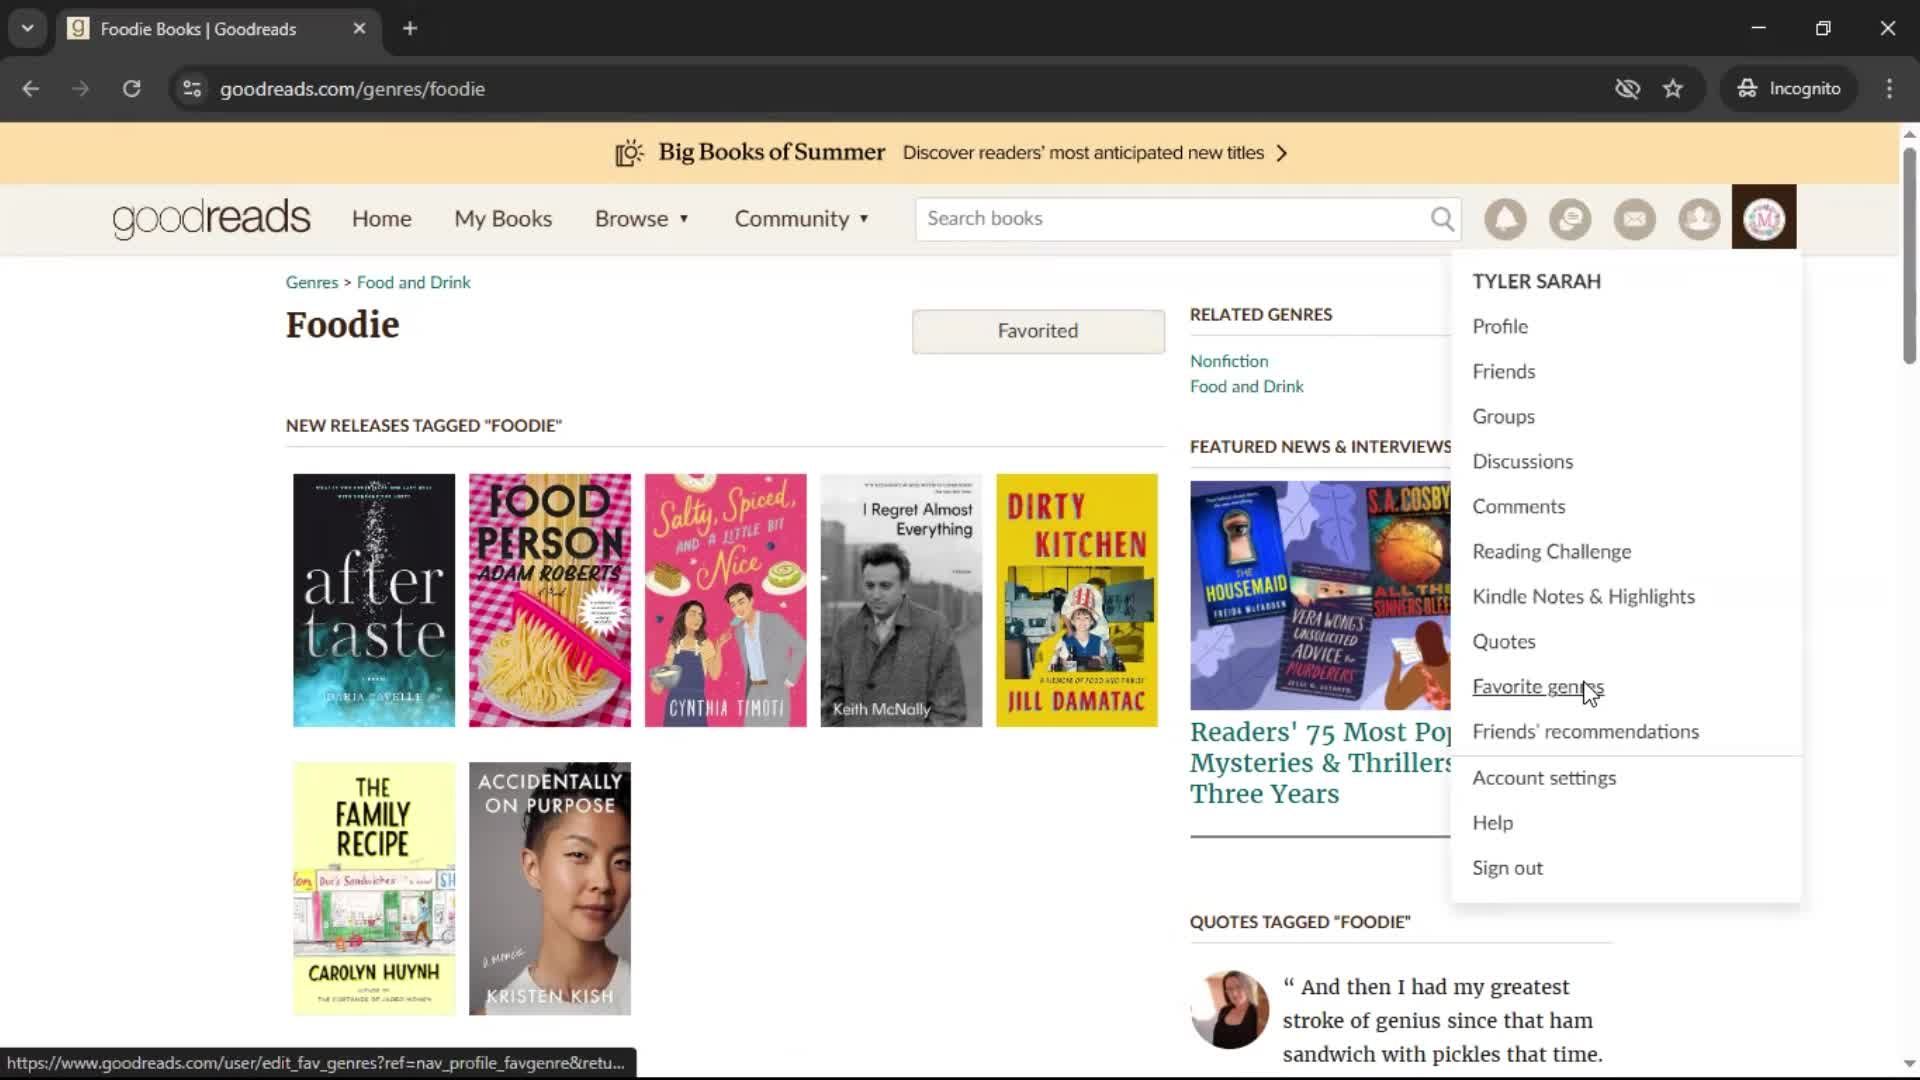Screen dimensions: 1920x1080
Task: Click the Big Books of Summer banner title
Action: (x=771, y=153)
